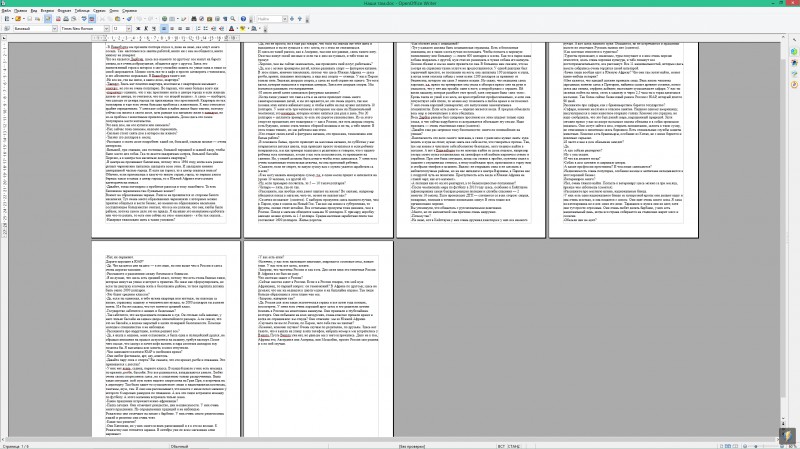Open sidebar Navigator compass icon
The image size is (800, 449).
(x=794, y=85)
